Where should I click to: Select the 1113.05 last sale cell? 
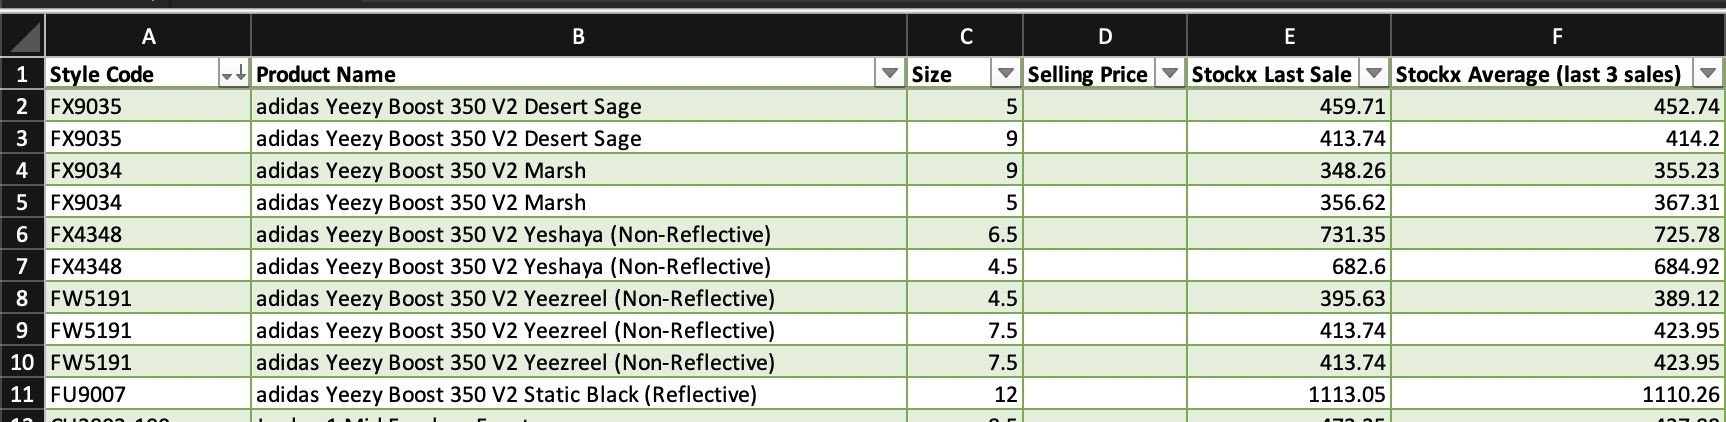[1289, 394]
